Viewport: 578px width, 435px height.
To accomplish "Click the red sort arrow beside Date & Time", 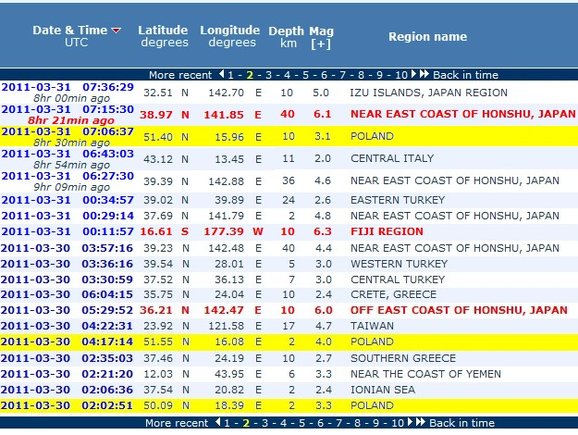I will pyautogui.click(x=116, y=30).
